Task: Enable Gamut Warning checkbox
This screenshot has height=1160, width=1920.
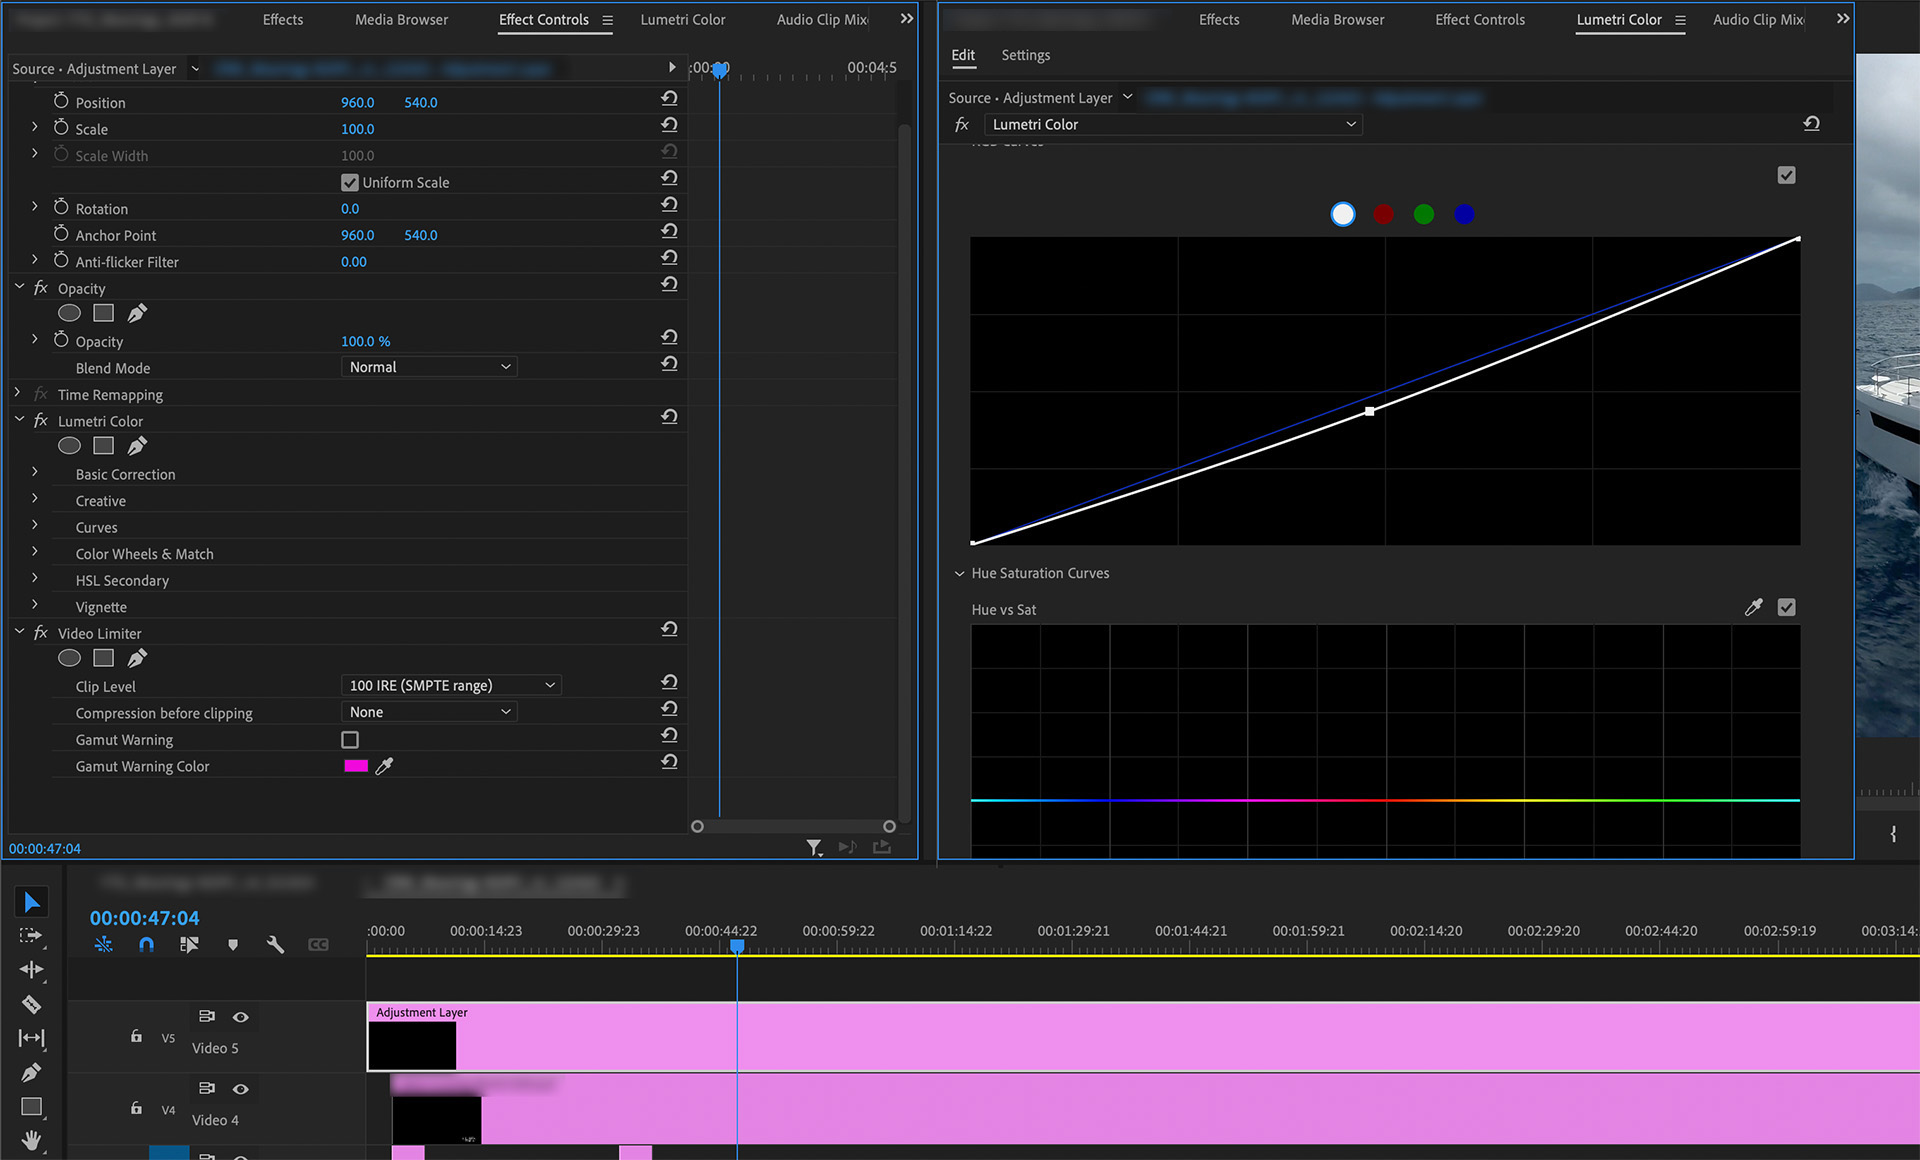Action: 348,739
